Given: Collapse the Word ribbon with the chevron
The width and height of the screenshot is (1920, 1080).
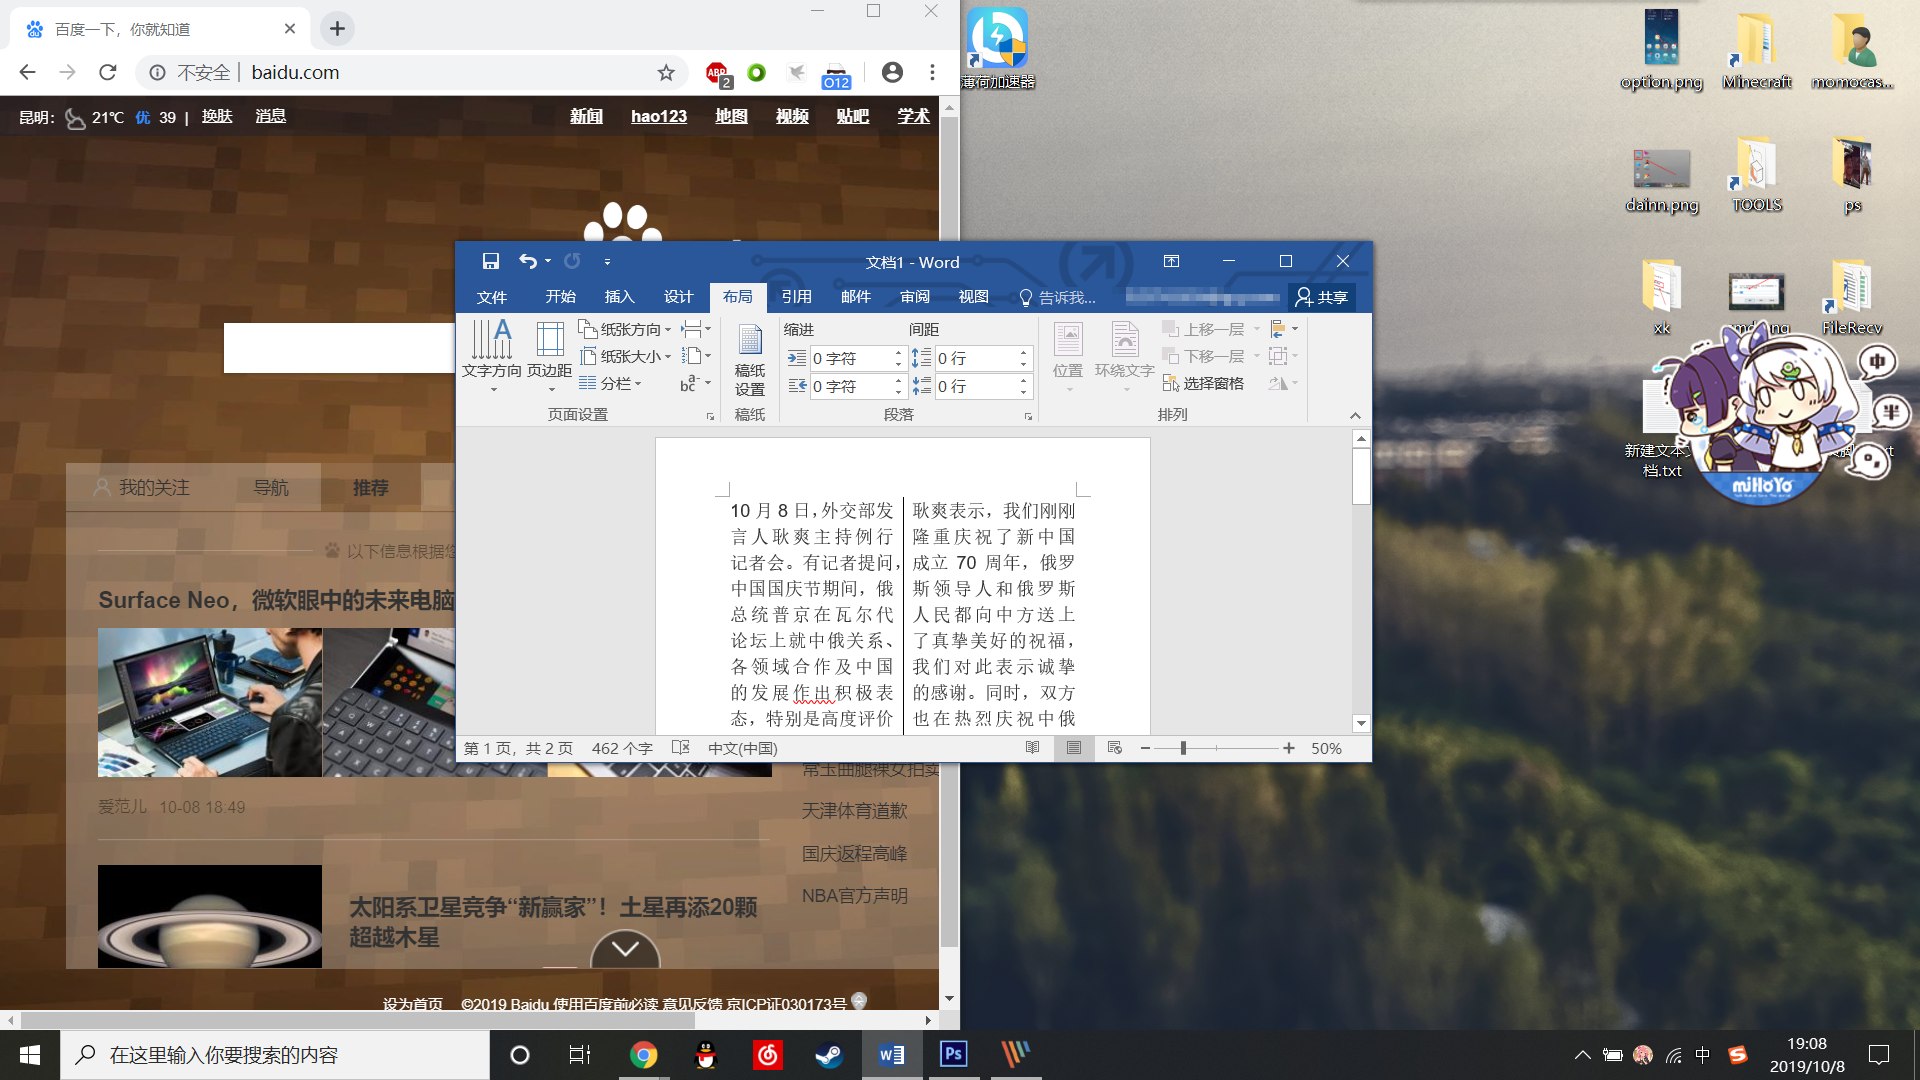Looking at the screenshot, I should tap(1355, 415).
